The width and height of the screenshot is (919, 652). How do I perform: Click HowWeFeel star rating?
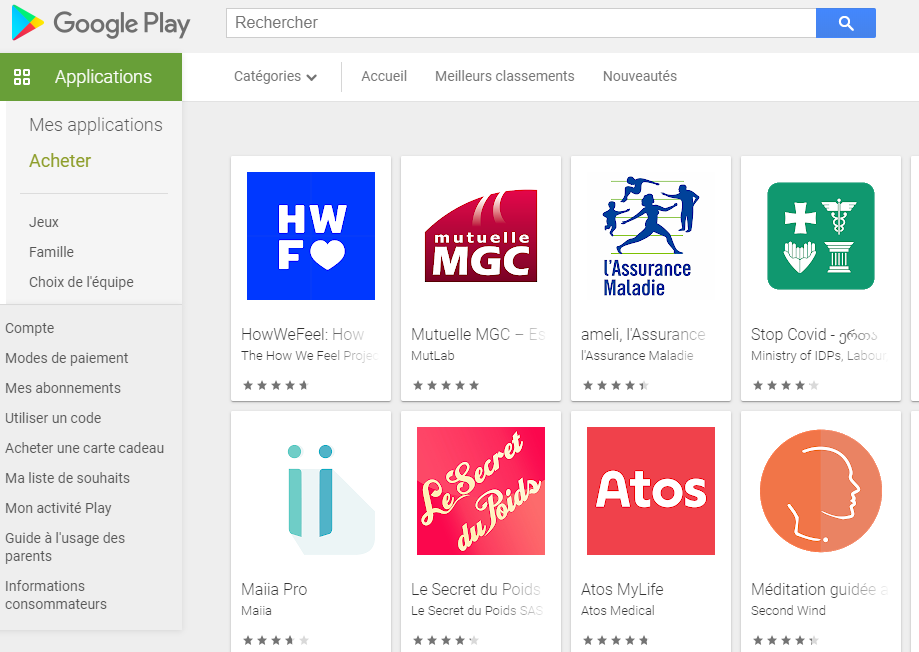(x=275, y=385)
